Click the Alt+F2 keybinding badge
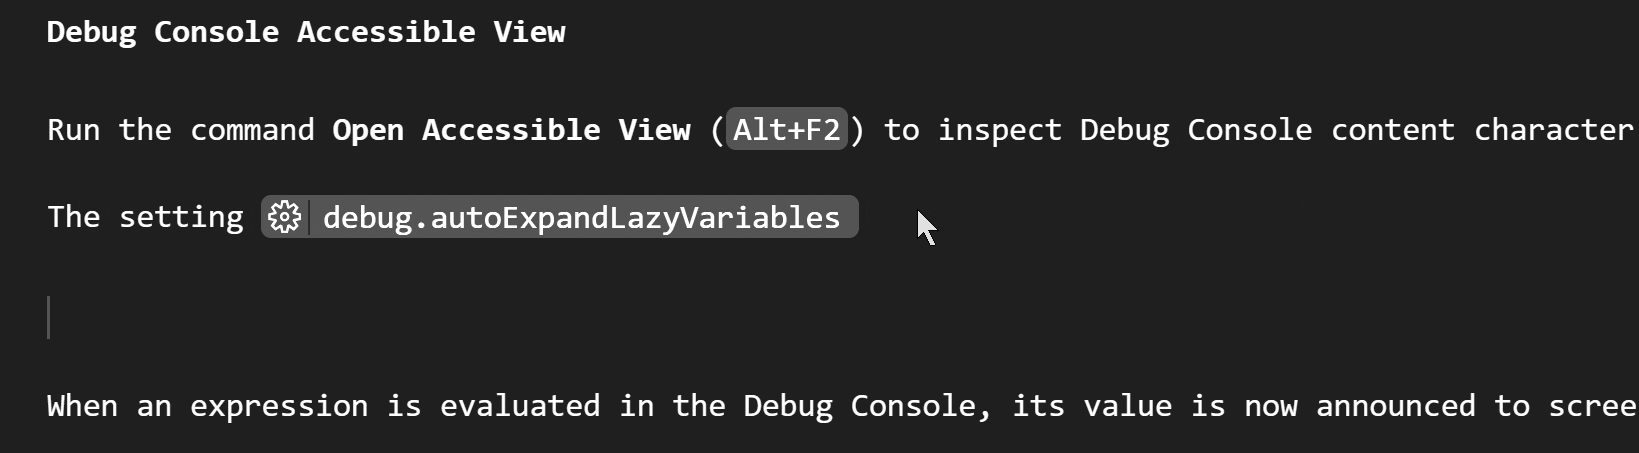Screen dimensions: 1639x453 coord(787,130)
